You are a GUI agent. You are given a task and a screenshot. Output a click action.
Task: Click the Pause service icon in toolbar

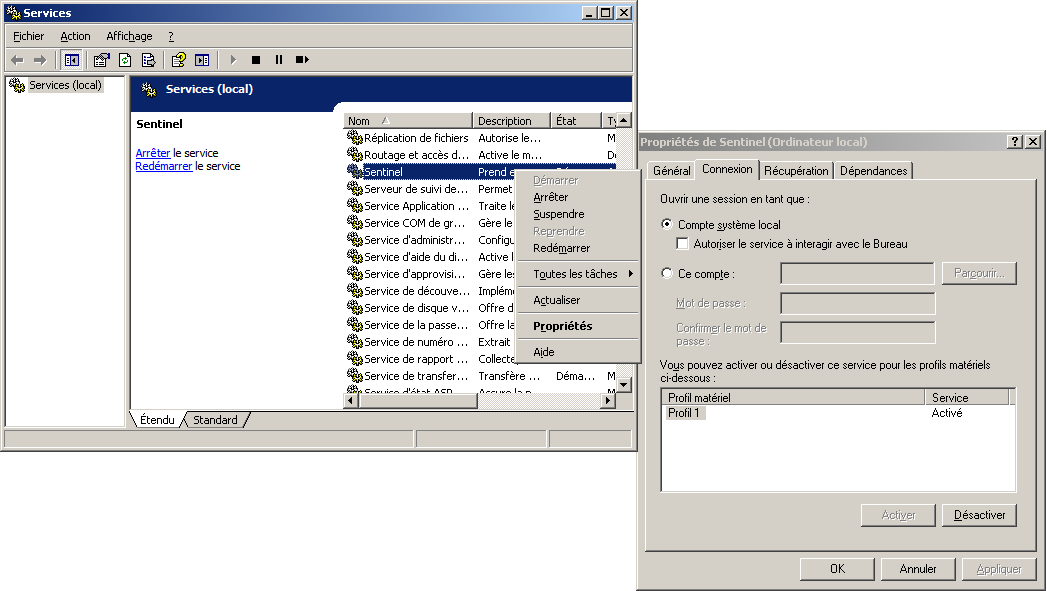pyautogui.click(x=278, y=60)
